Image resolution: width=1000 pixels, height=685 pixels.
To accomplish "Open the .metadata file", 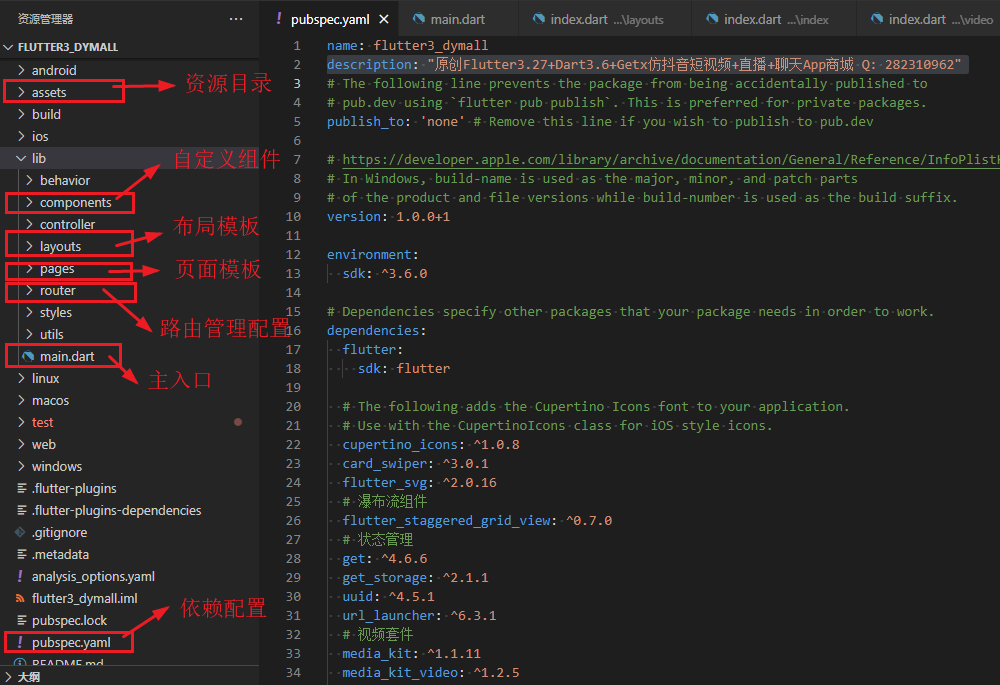I will click(x=61, y=554).
